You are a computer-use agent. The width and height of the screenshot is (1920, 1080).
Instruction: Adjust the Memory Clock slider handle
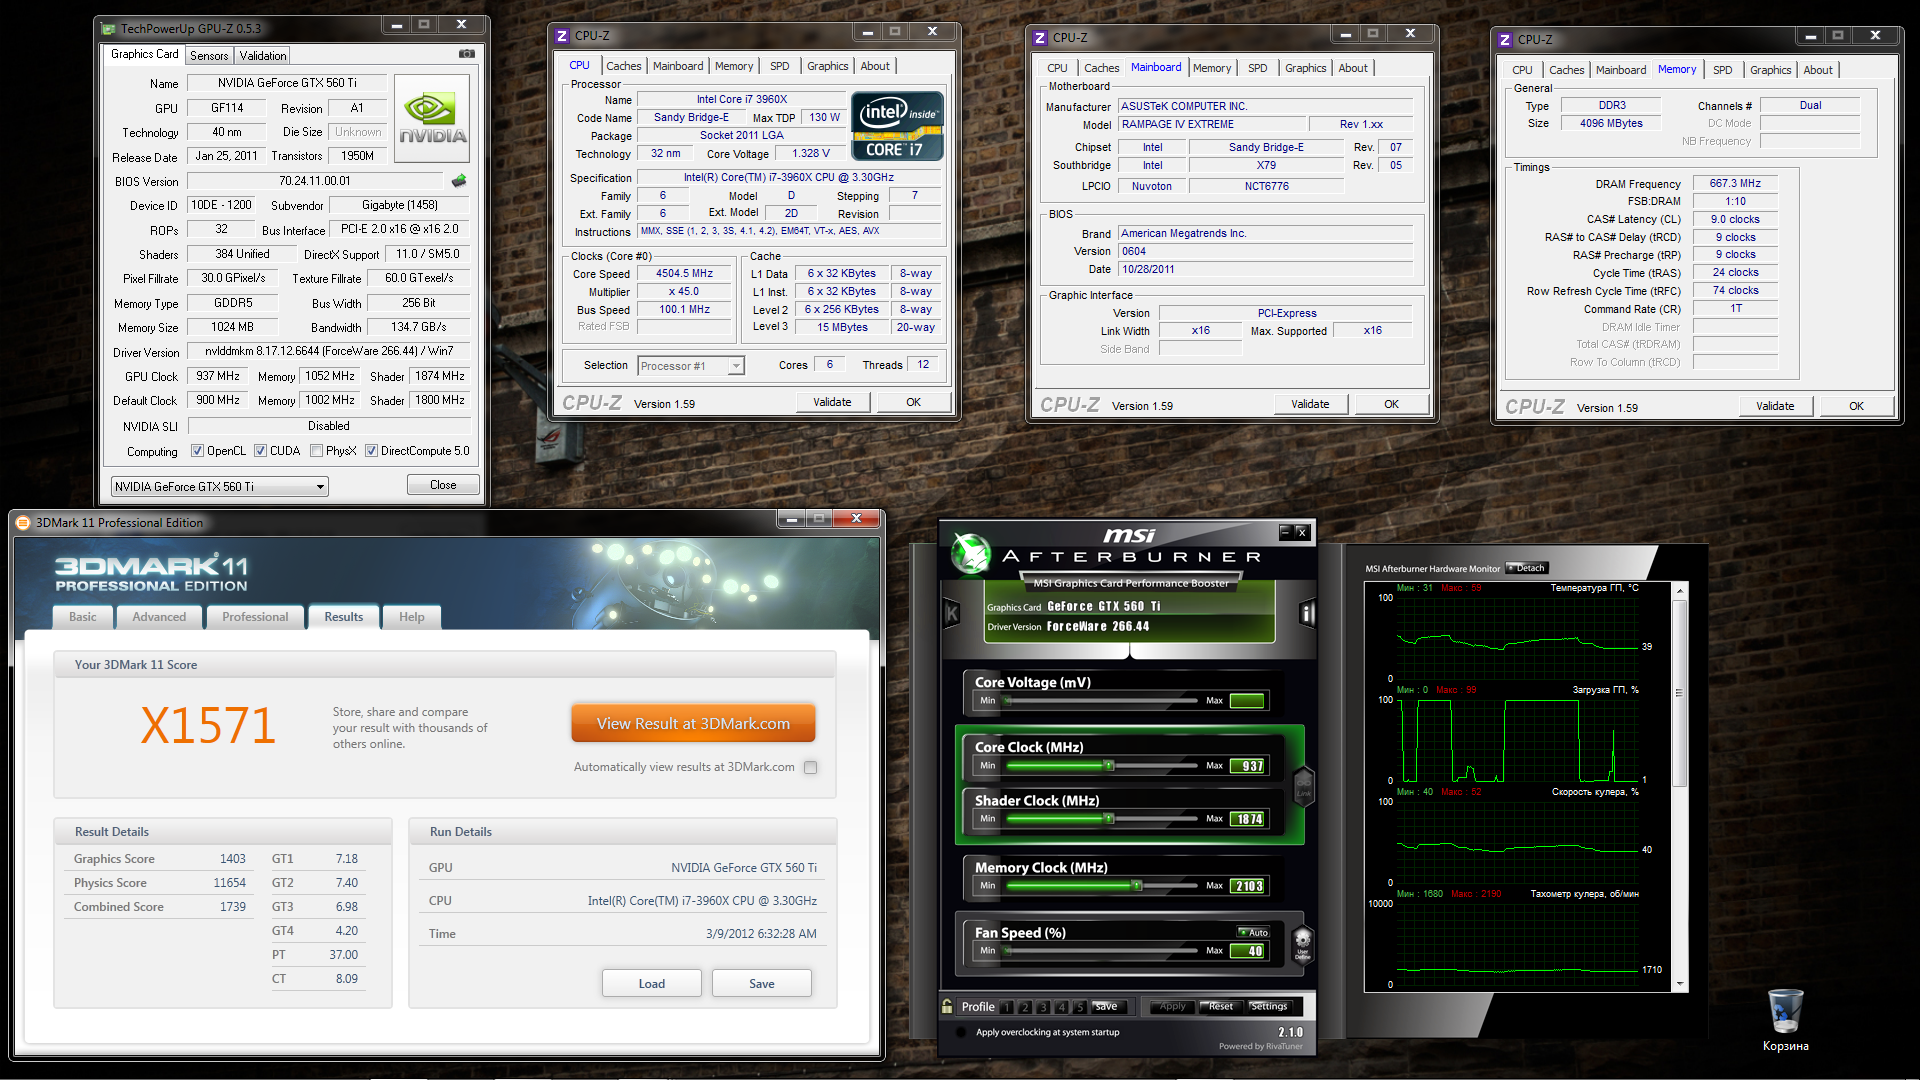tap(1136, 886)
